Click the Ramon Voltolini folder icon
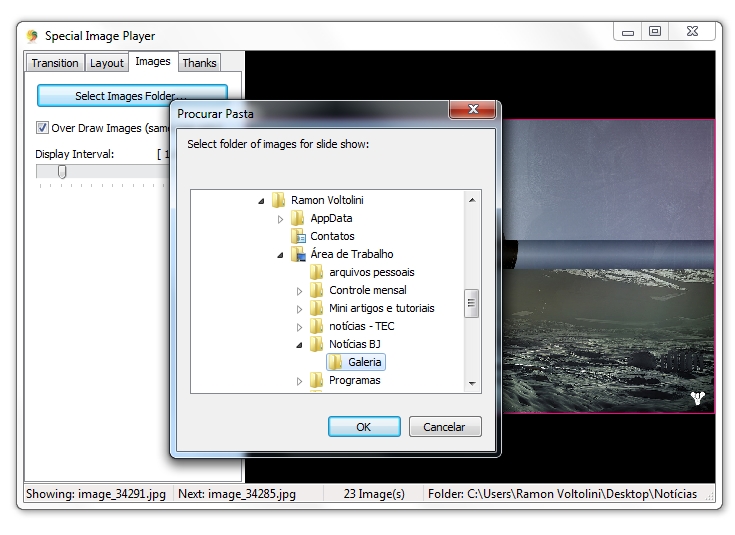 278,200
